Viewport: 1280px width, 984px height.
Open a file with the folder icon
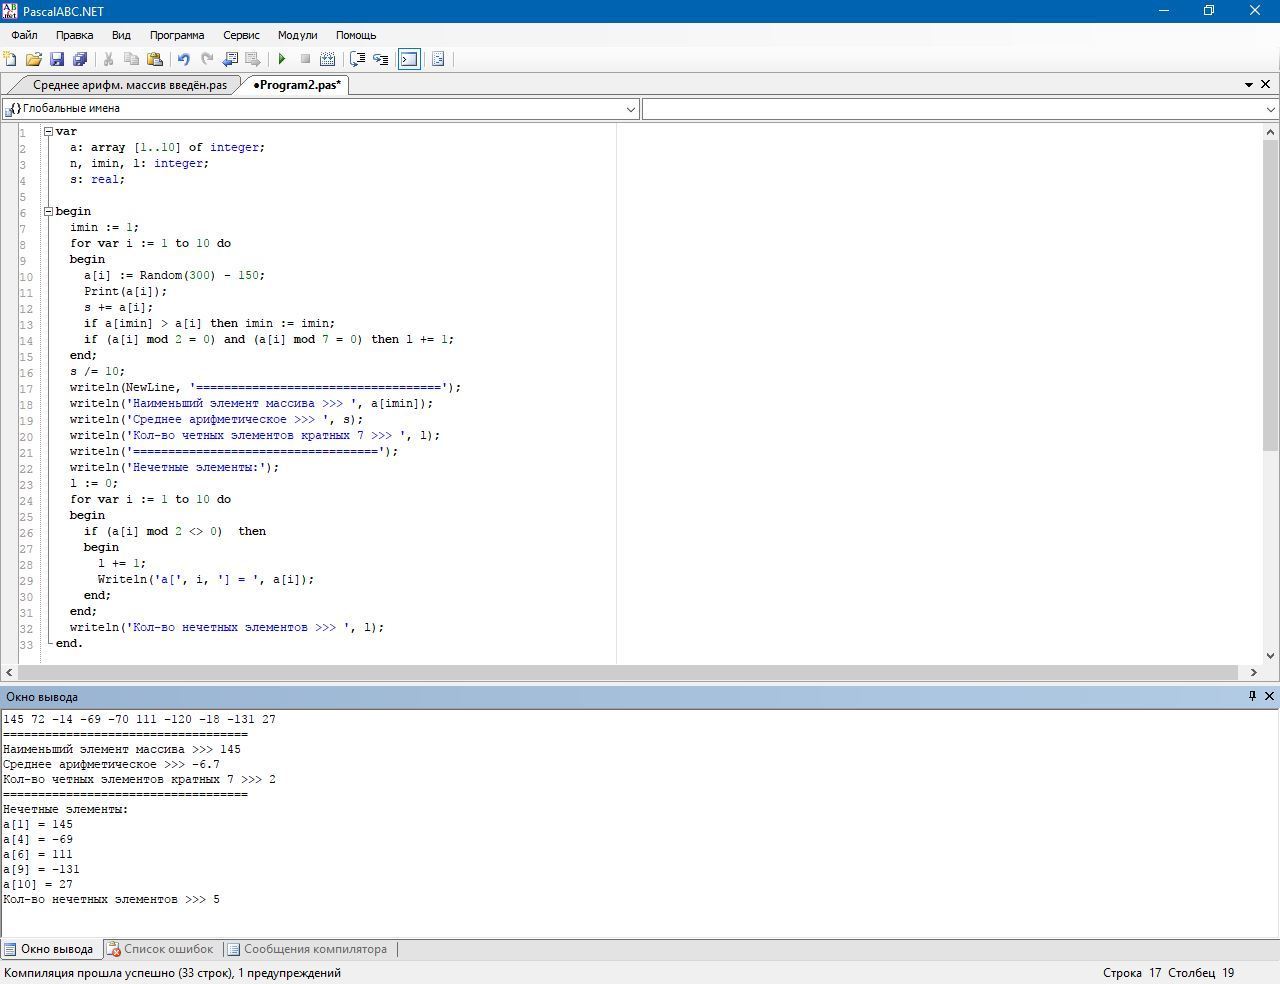33,59
